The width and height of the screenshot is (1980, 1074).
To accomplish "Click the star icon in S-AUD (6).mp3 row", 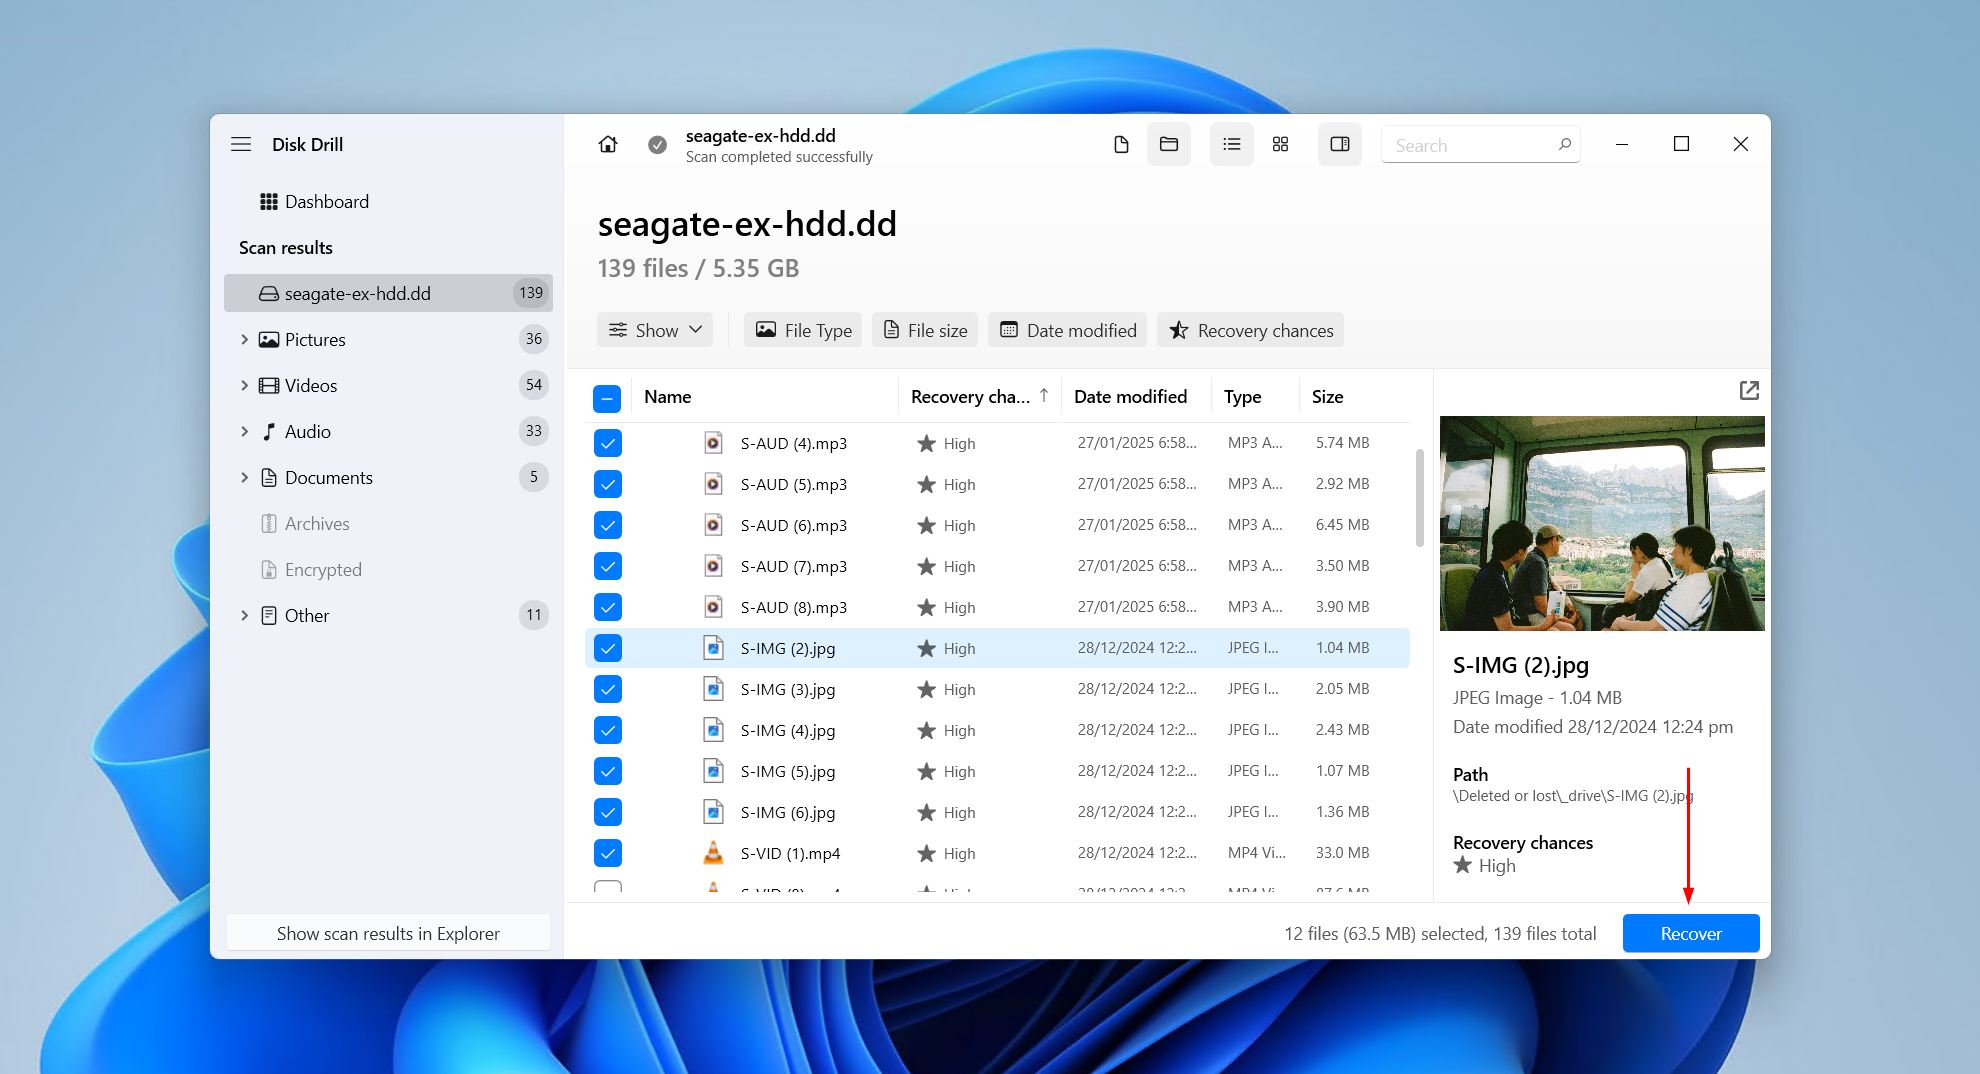I will [x=927, y=525].
